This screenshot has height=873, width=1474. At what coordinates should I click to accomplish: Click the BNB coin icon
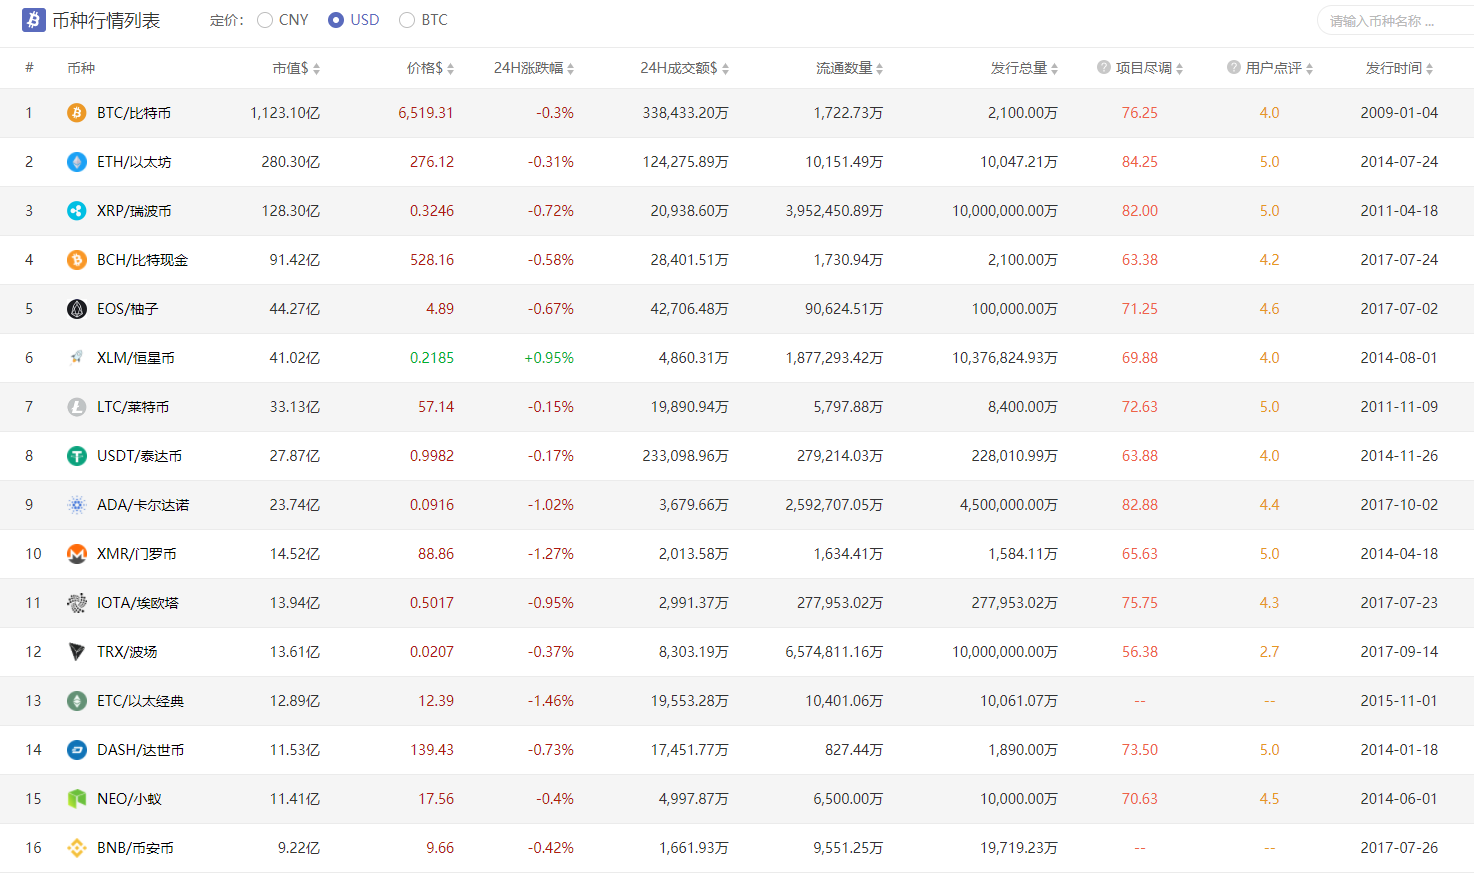[77, 848]
